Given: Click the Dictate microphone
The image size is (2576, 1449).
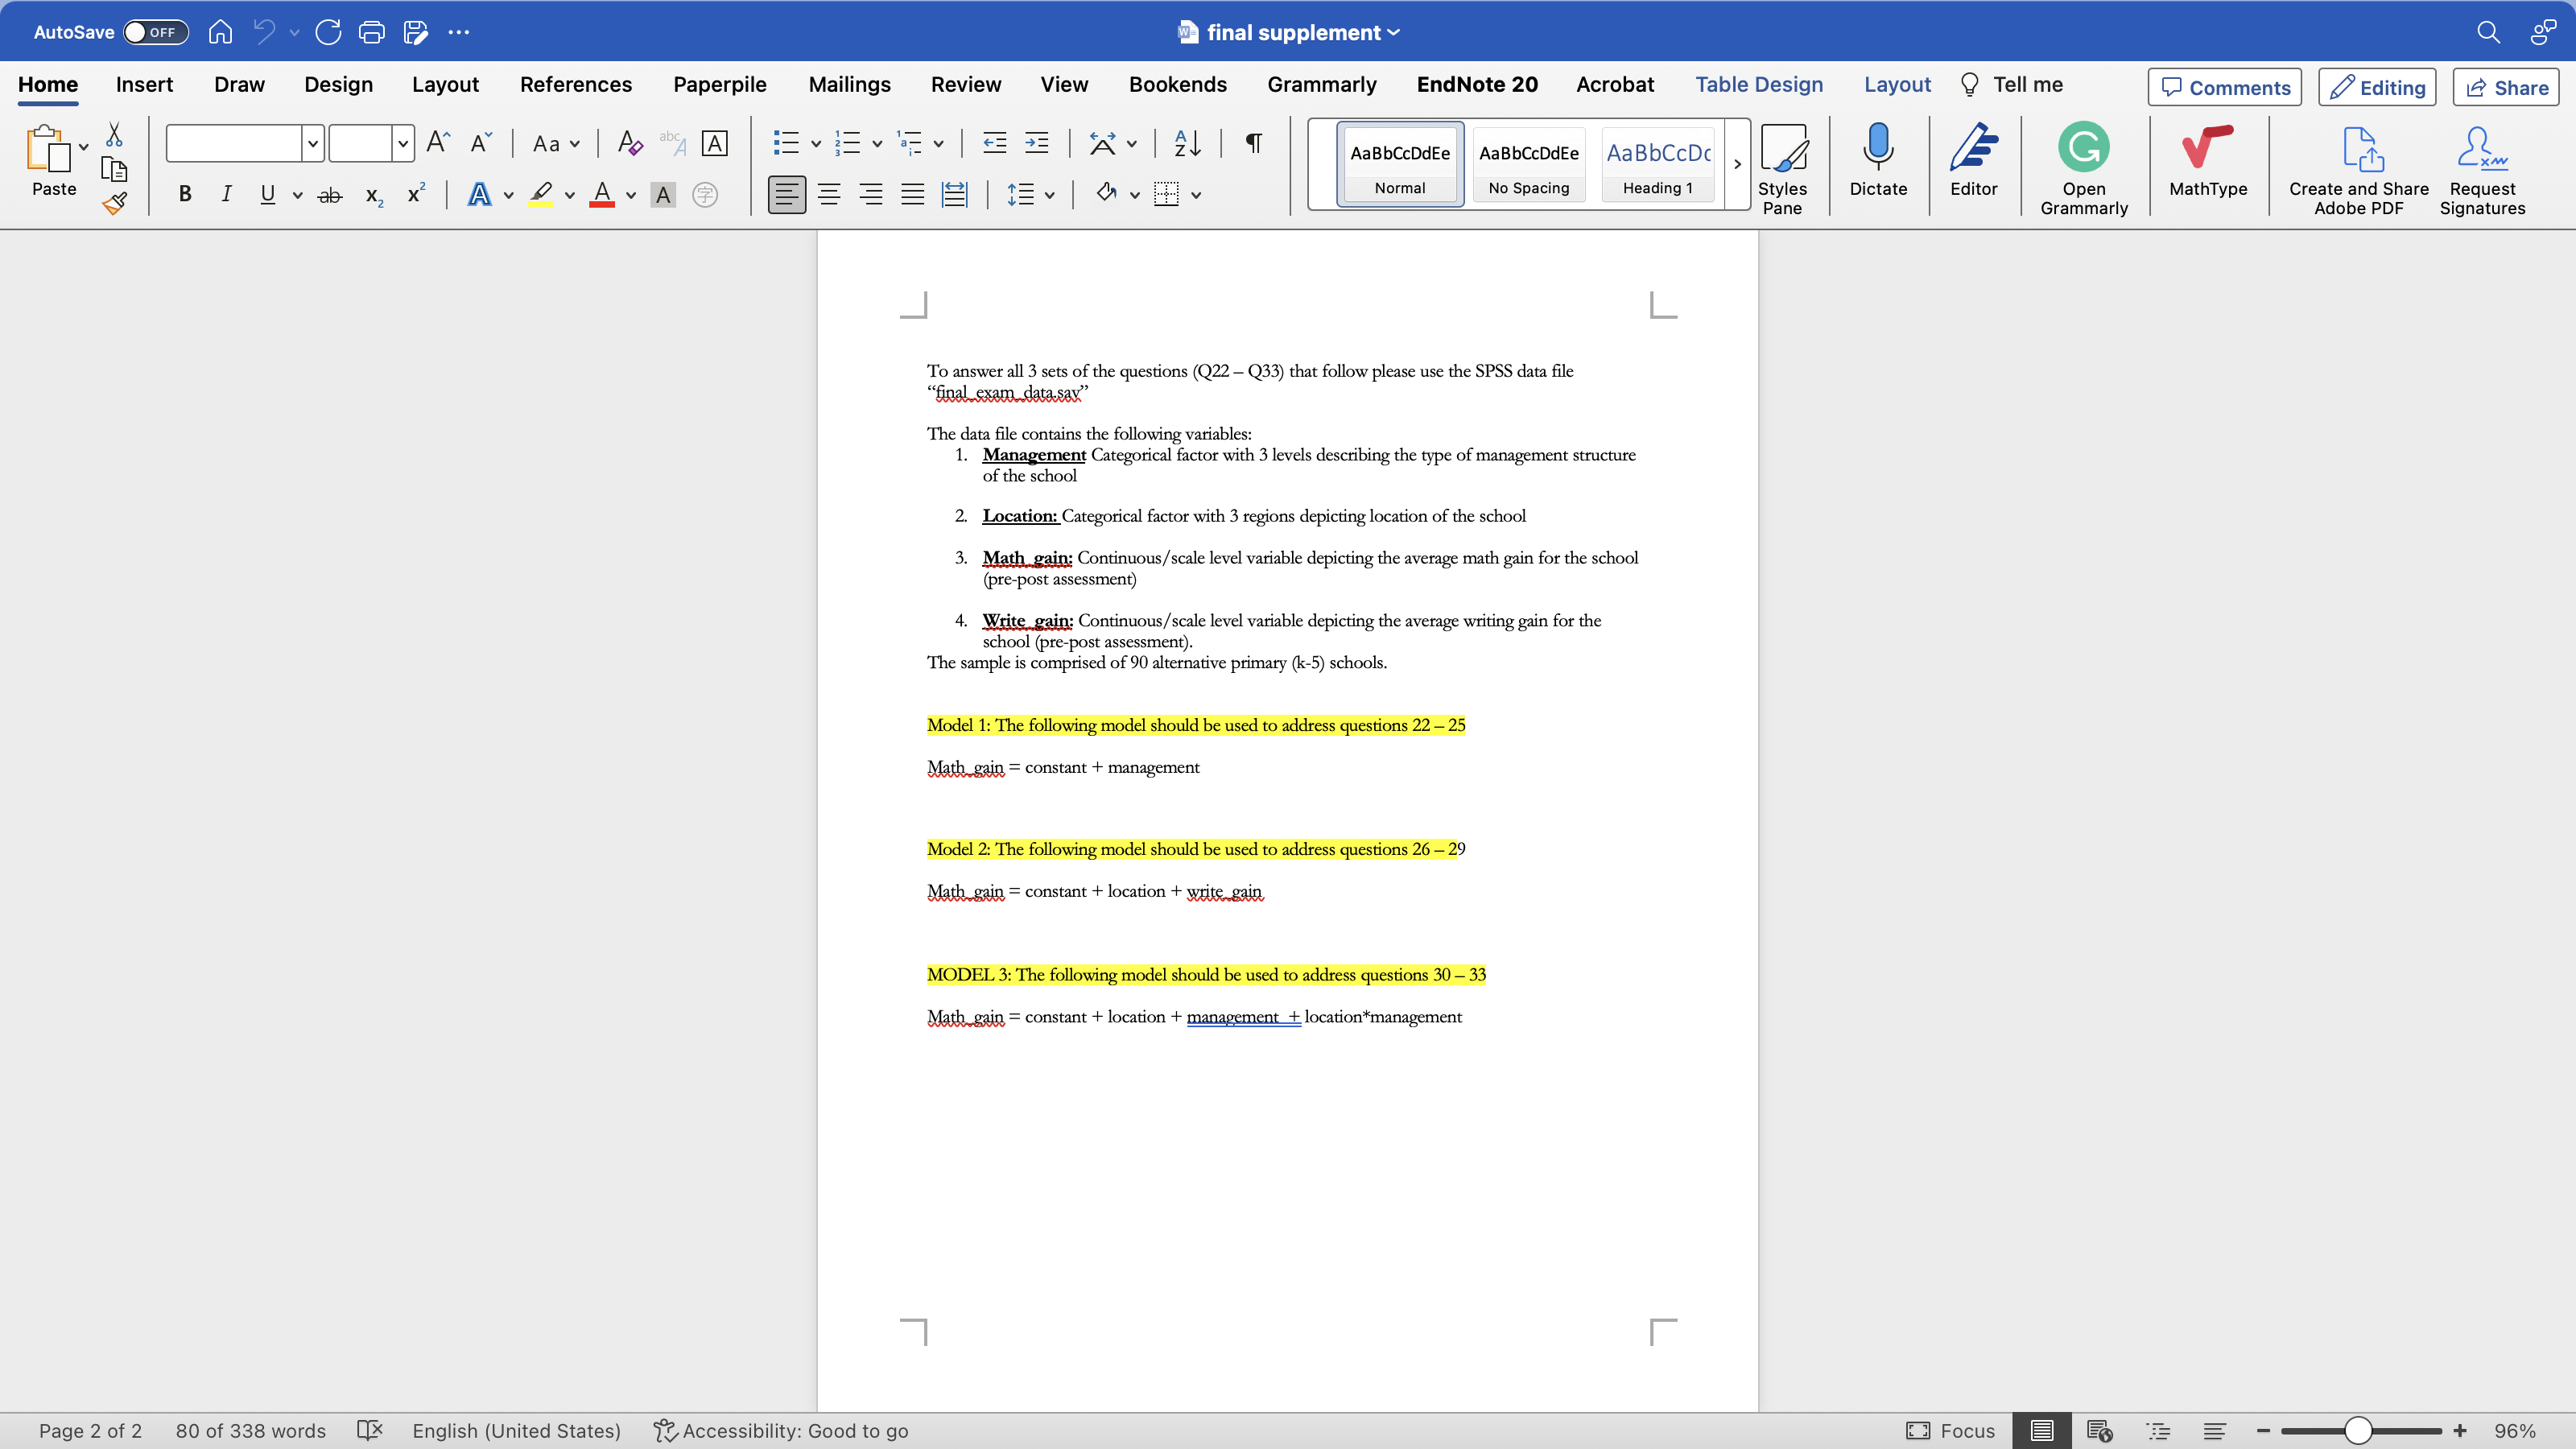Looking at the screenshot, I should pos(1878,160).
